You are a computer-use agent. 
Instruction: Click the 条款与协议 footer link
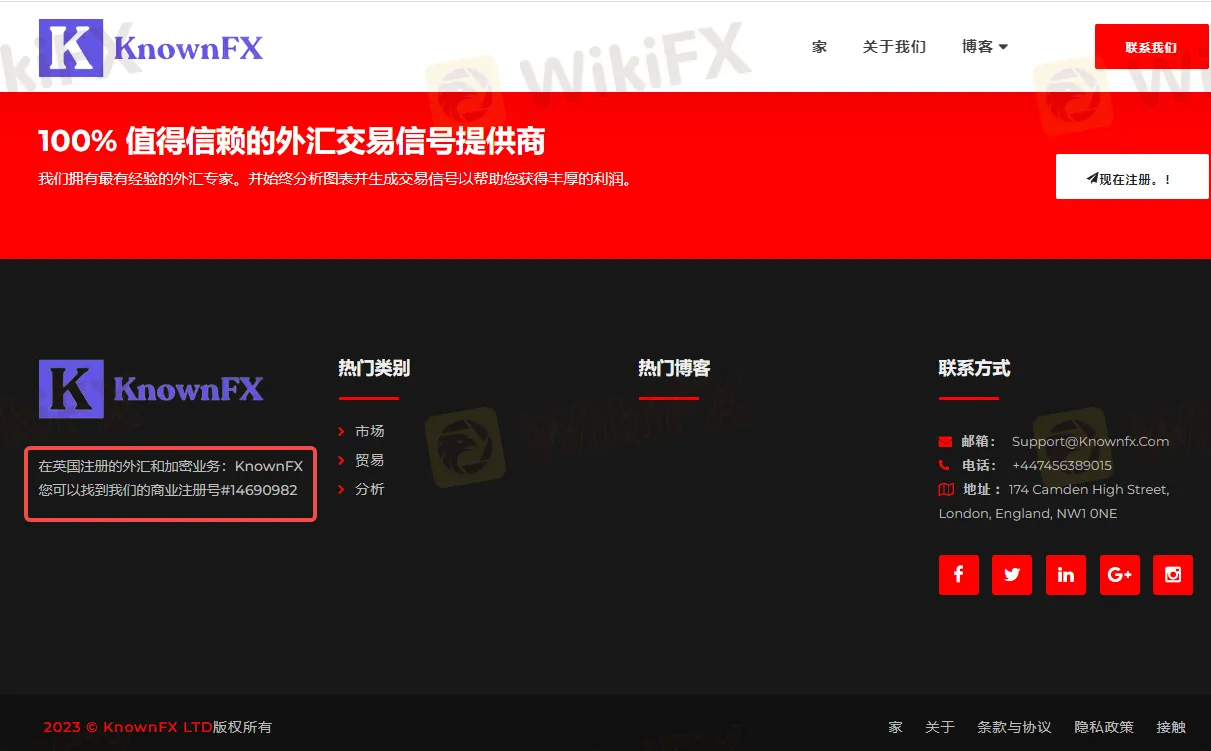[1015, 727]
